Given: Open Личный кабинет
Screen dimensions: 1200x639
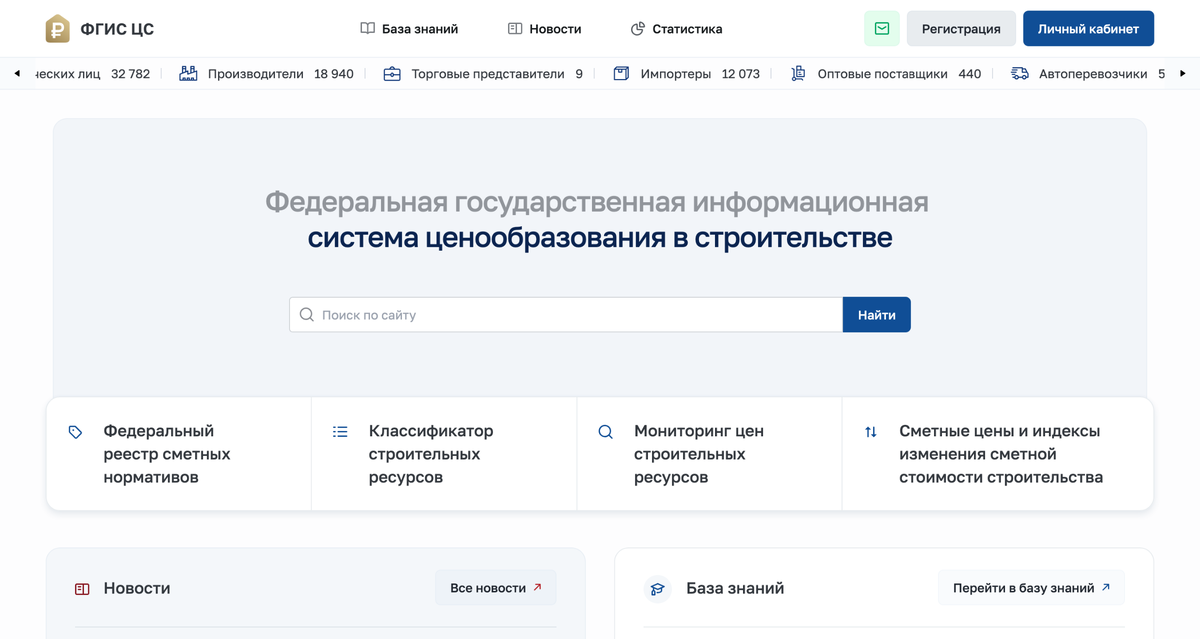Looking at the screenshot, I should (x=1088, y=28).
